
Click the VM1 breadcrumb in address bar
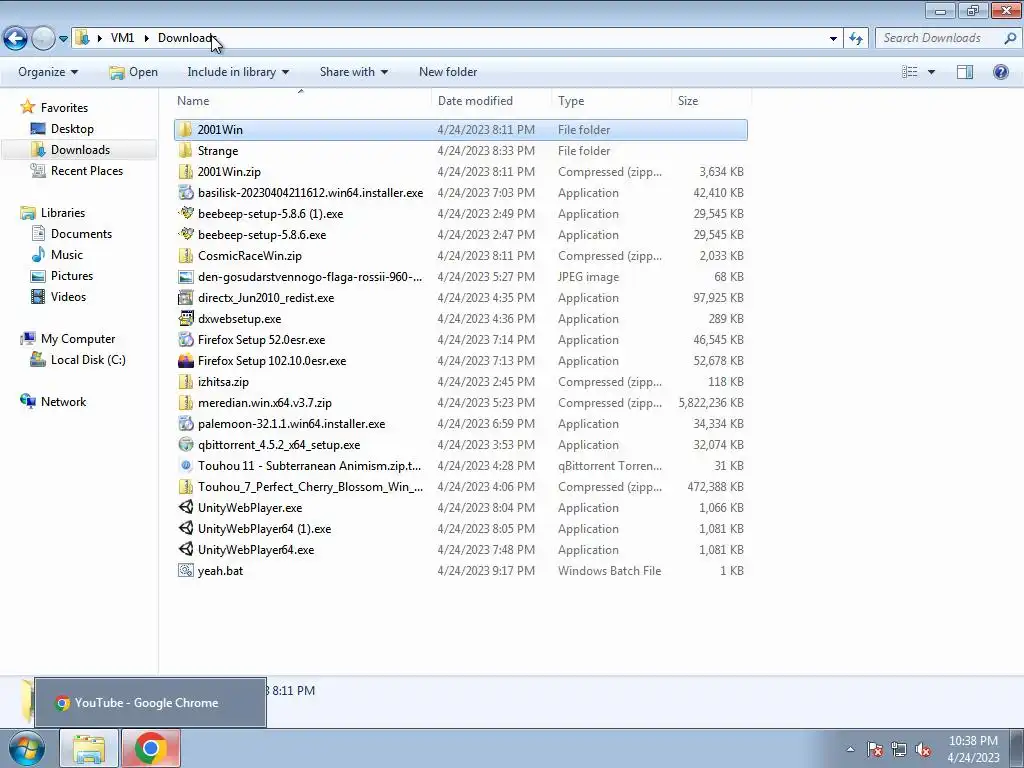click(122, 38)
